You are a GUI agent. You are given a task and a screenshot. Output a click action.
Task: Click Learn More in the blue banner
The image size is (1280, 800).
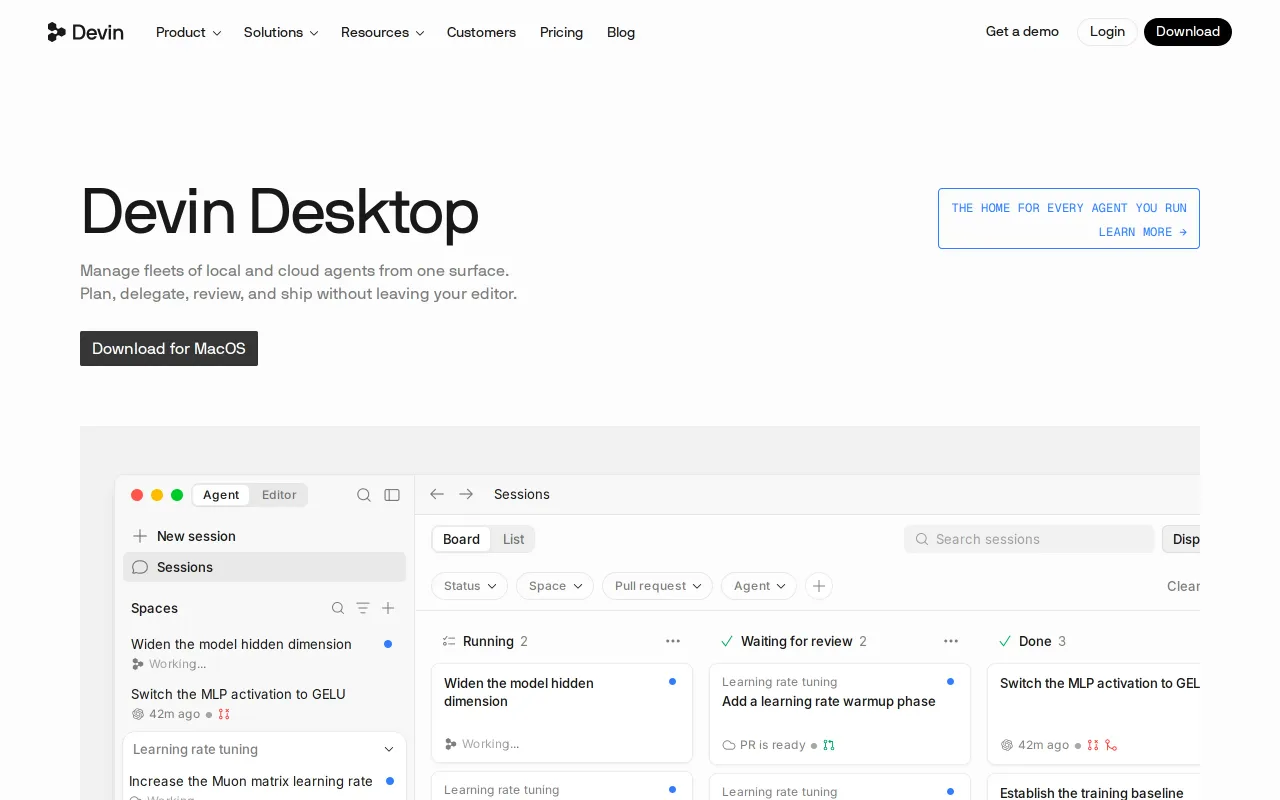pyautogui.click(x=1143, y=232)
